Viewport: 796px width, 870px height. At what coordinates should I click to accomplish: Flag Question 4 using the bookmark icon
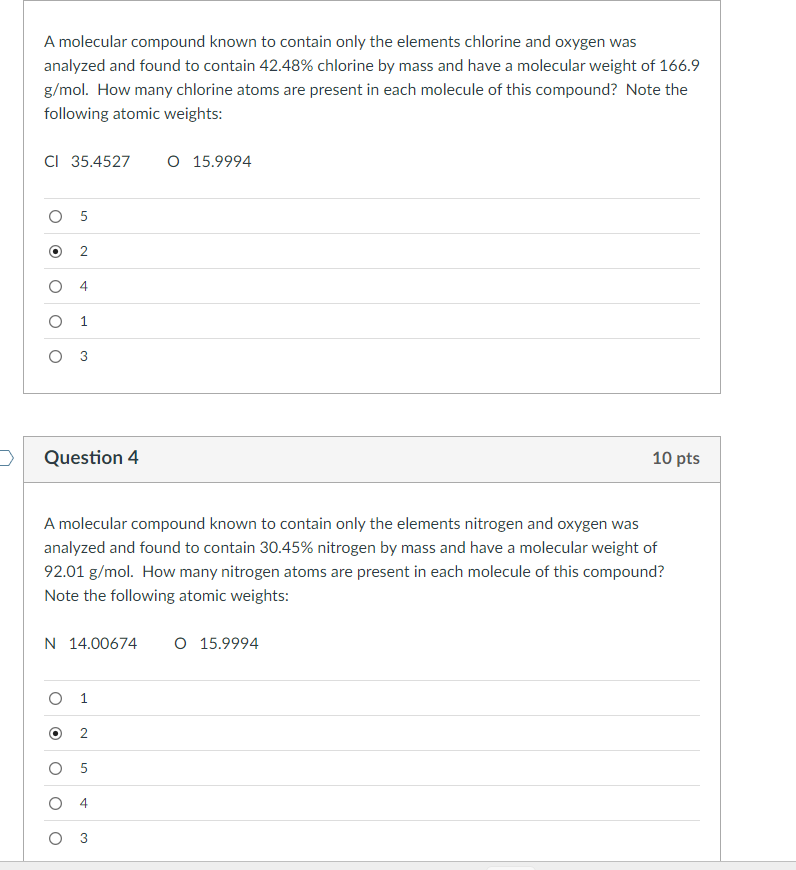[6, 458]
